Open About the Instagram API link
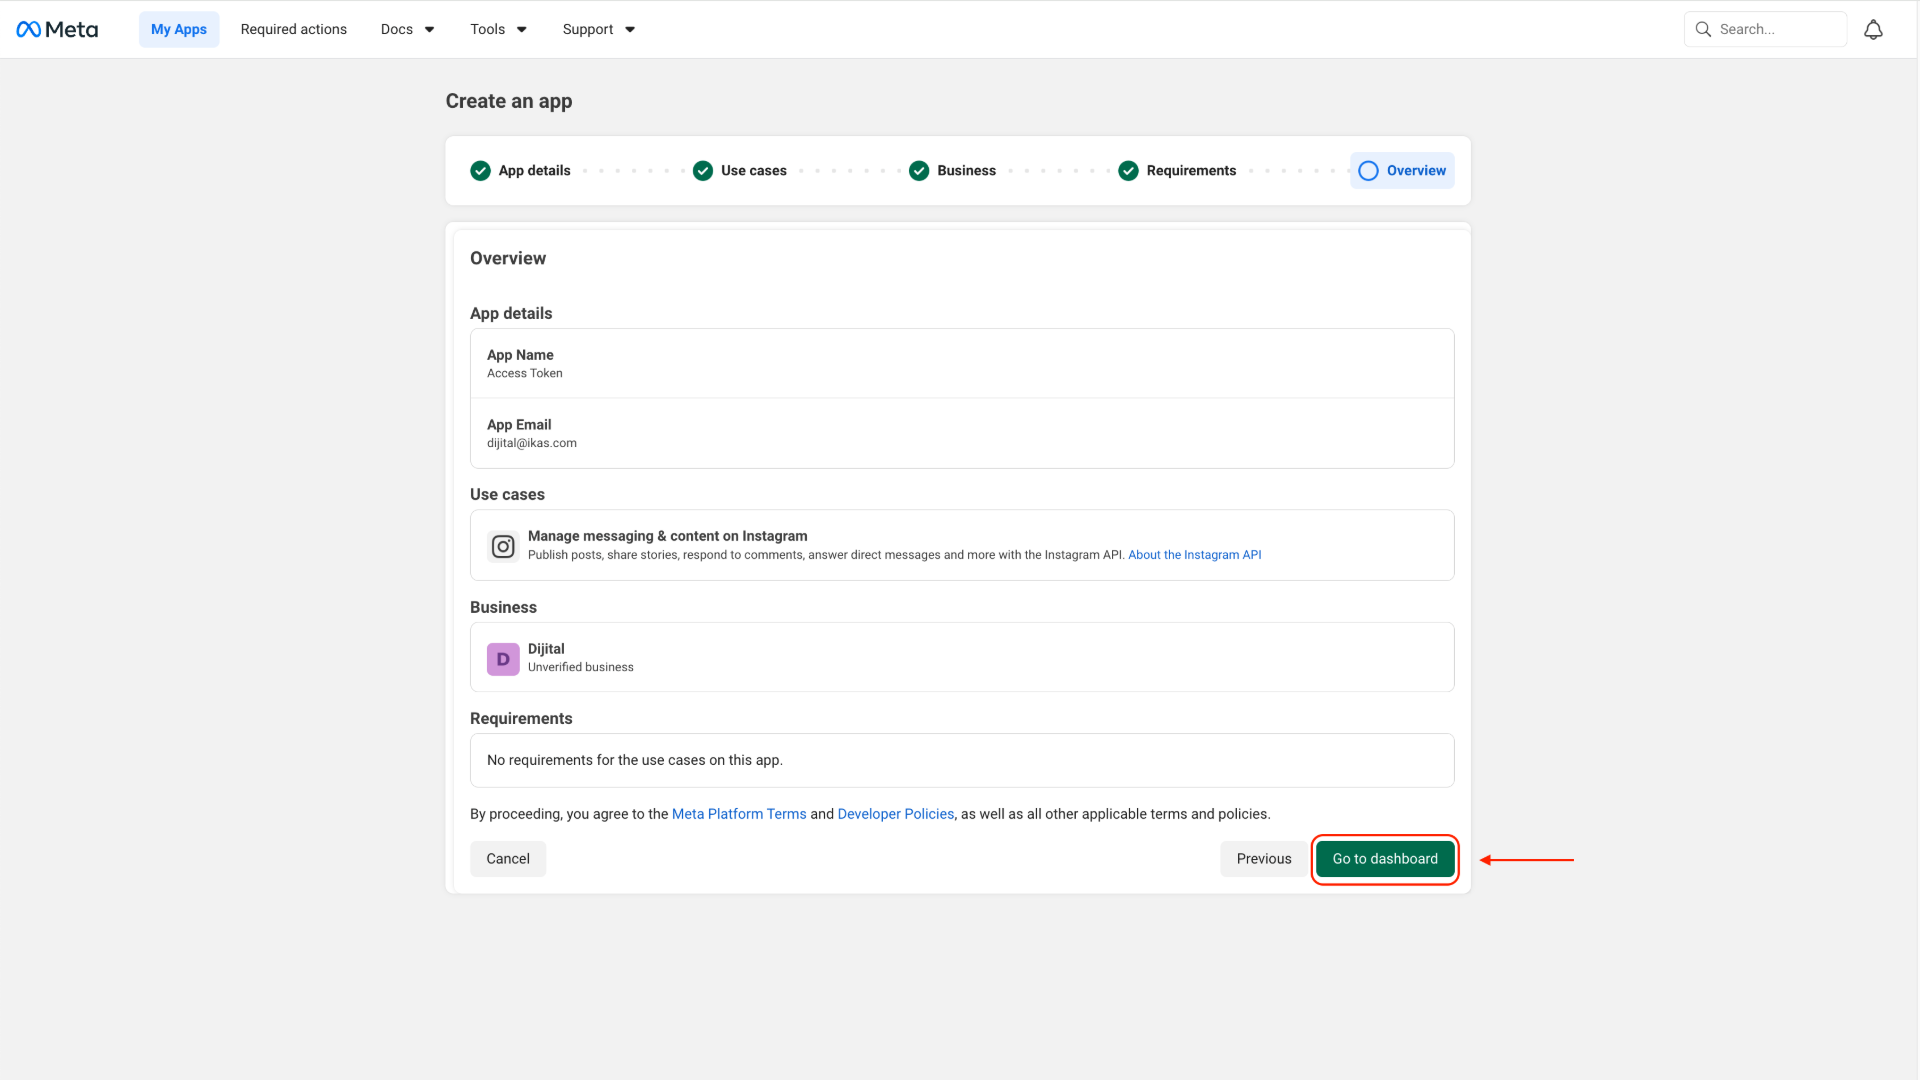The width and height of the screenshot is (1920, 1080). pyautogui.click(x=1195, y=555)
